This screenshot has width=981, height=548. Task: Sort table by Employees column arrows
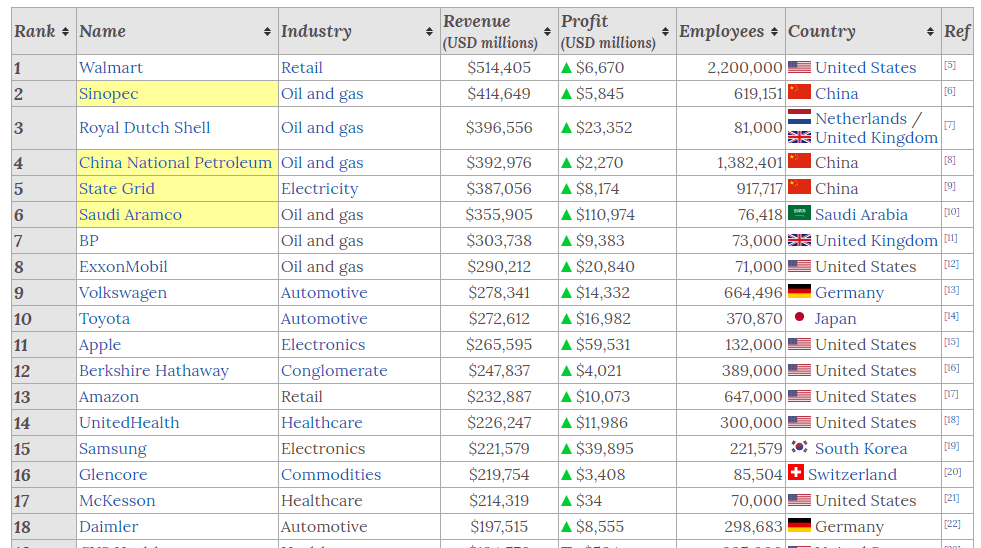(774, 32)
